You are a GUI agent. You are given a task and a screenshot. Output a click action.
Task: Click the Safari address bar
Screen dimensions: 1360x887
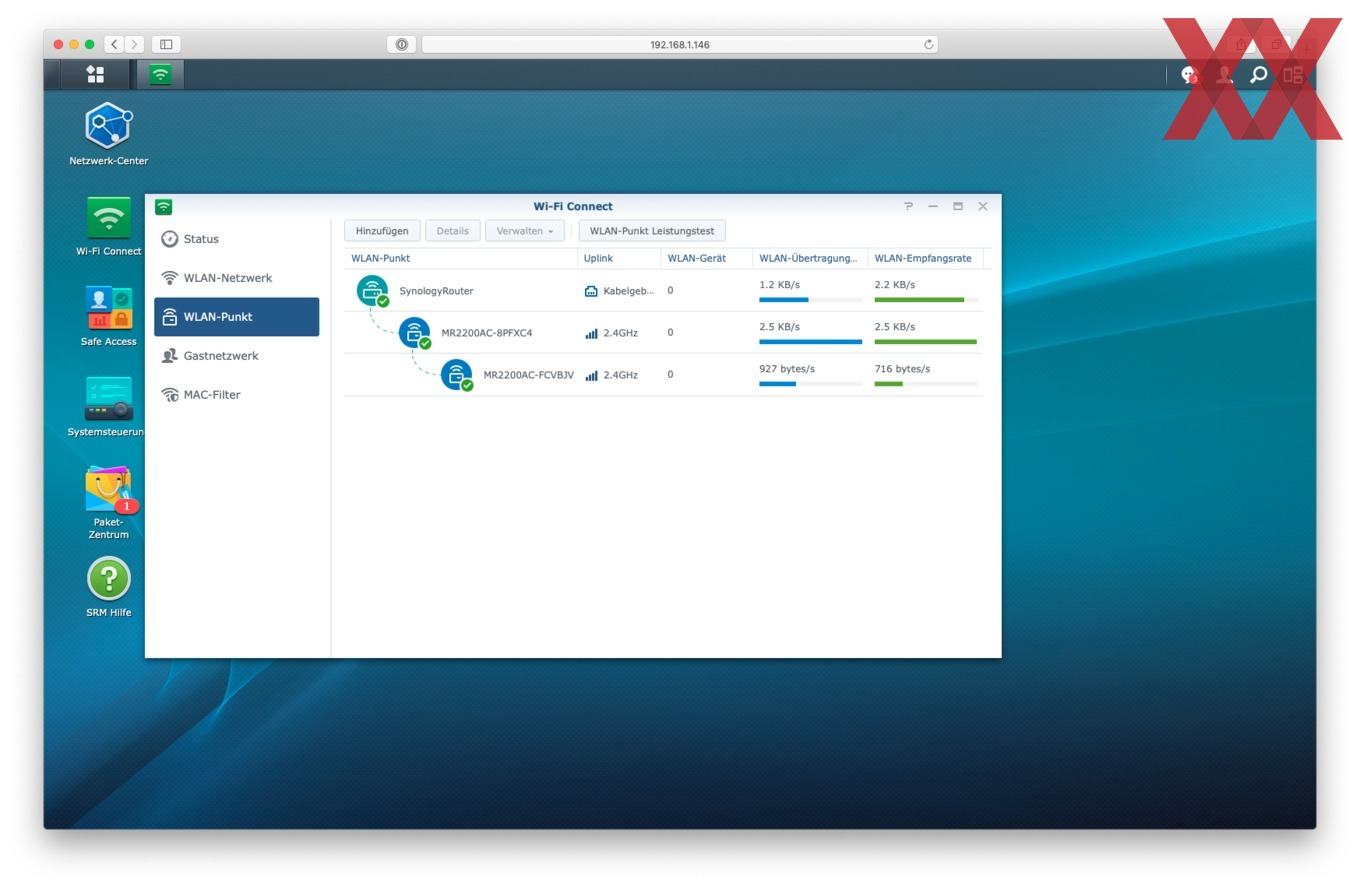[x=680, y=44]
